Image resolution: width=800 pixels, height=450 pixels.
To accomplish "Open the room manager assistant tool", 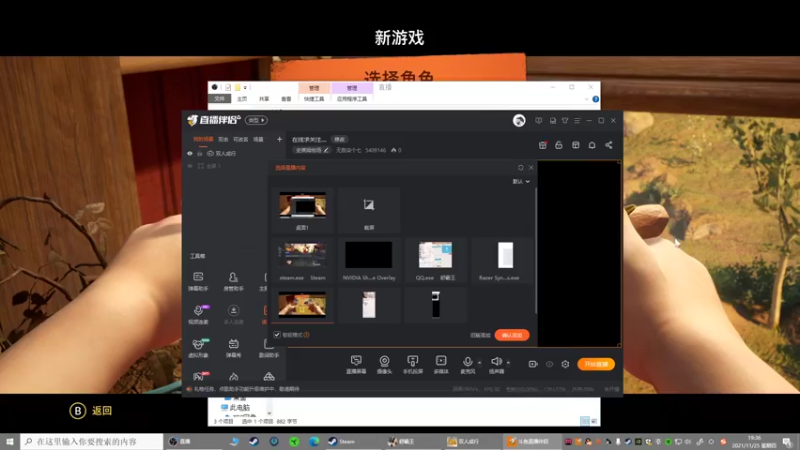I will tap(233, 281).
